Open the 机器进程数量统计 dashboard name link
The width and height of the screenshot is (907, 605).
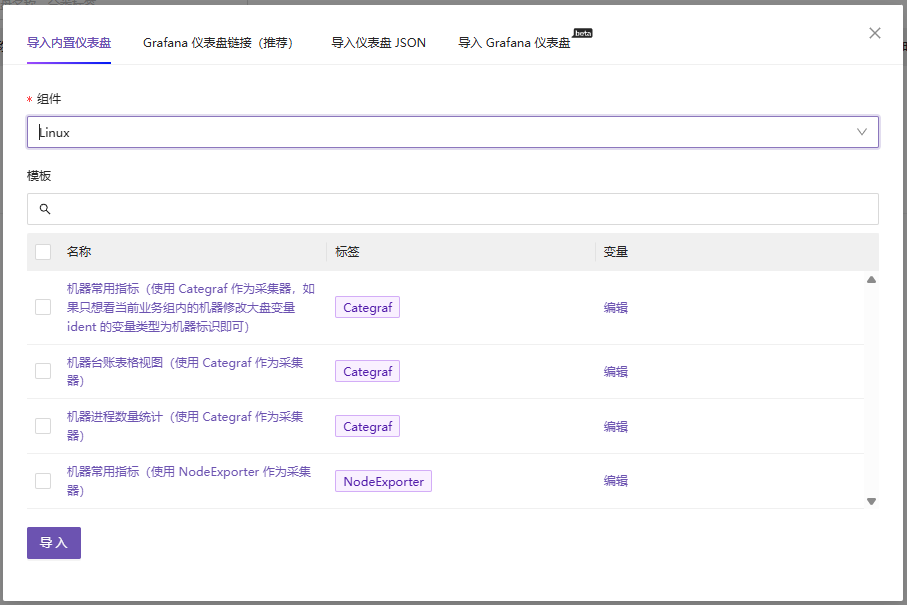point(184,417)
